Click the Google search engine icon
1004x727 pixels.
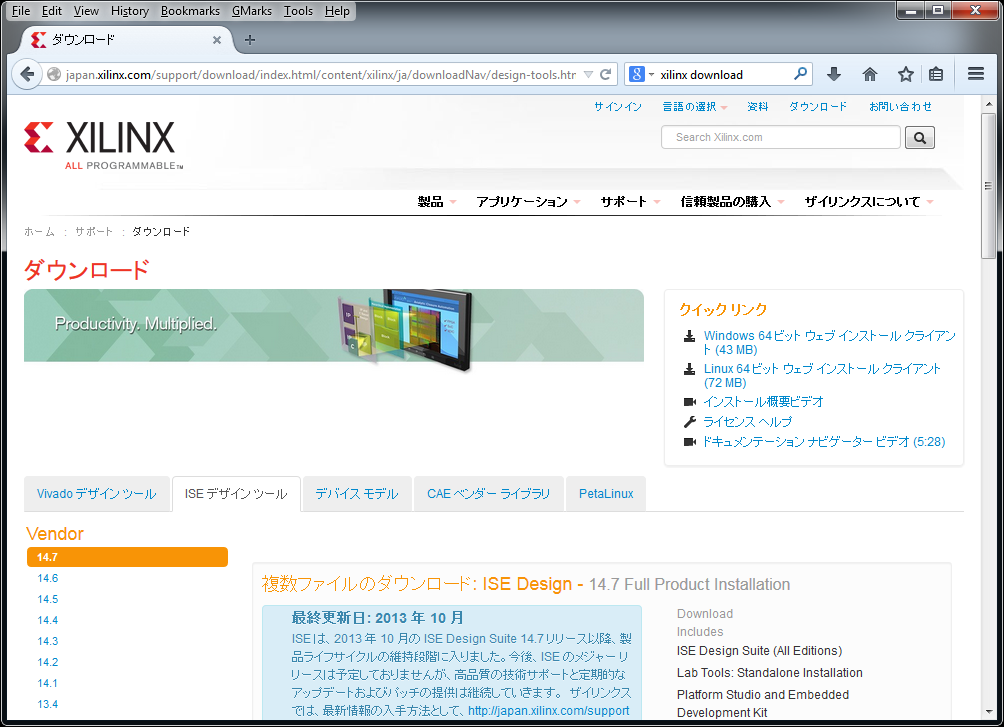pos(636,74)
